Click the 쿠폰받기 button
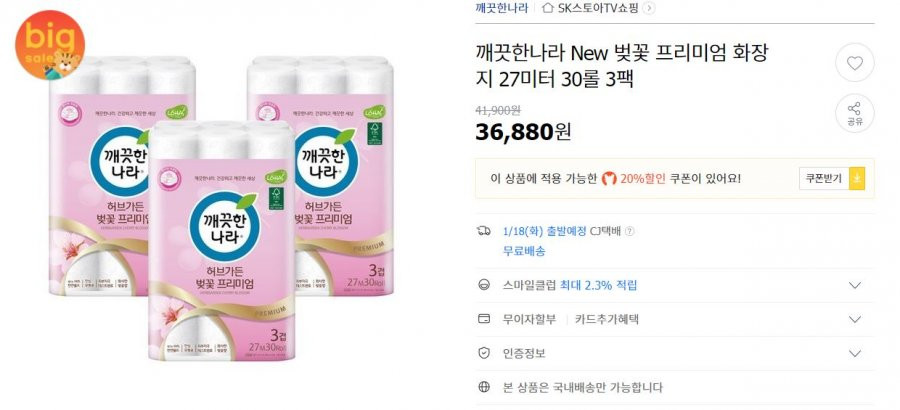900x410 pixels. pyautogui.click(x=824, y=179)
